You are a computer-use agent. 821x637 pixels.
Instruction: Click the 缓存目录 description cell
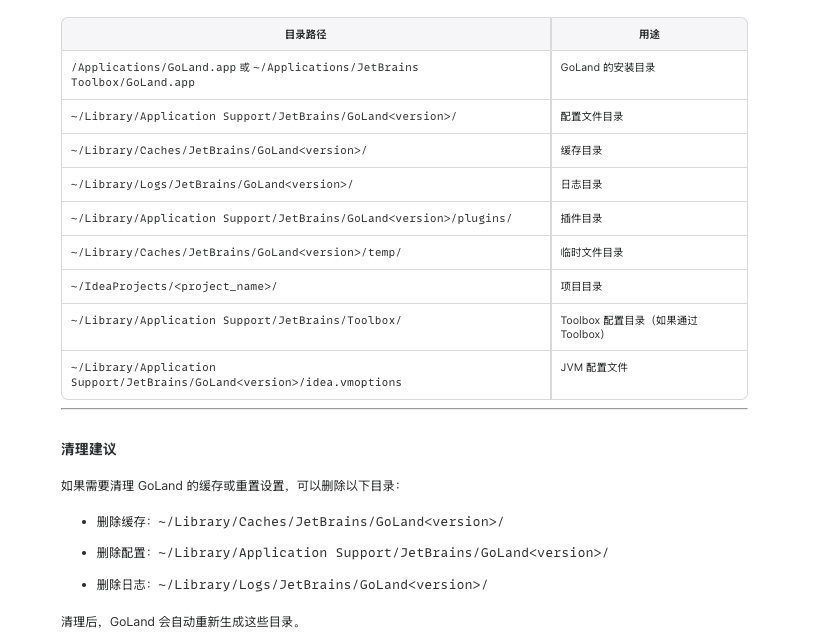[649, 150]
